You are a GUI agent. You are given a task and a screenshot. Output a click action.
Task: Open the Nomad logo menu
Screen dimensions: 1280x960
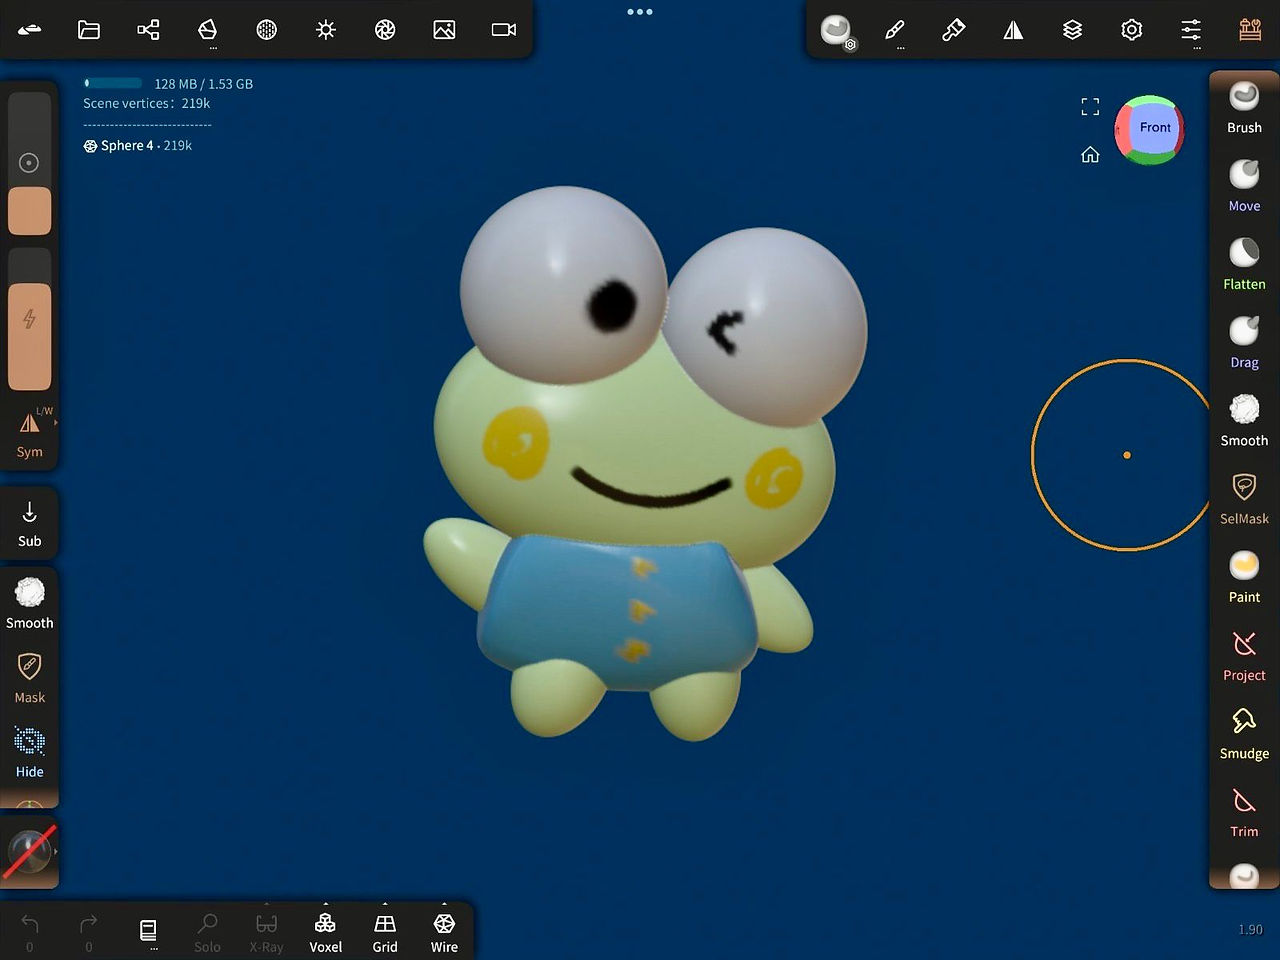pos(29,30)
